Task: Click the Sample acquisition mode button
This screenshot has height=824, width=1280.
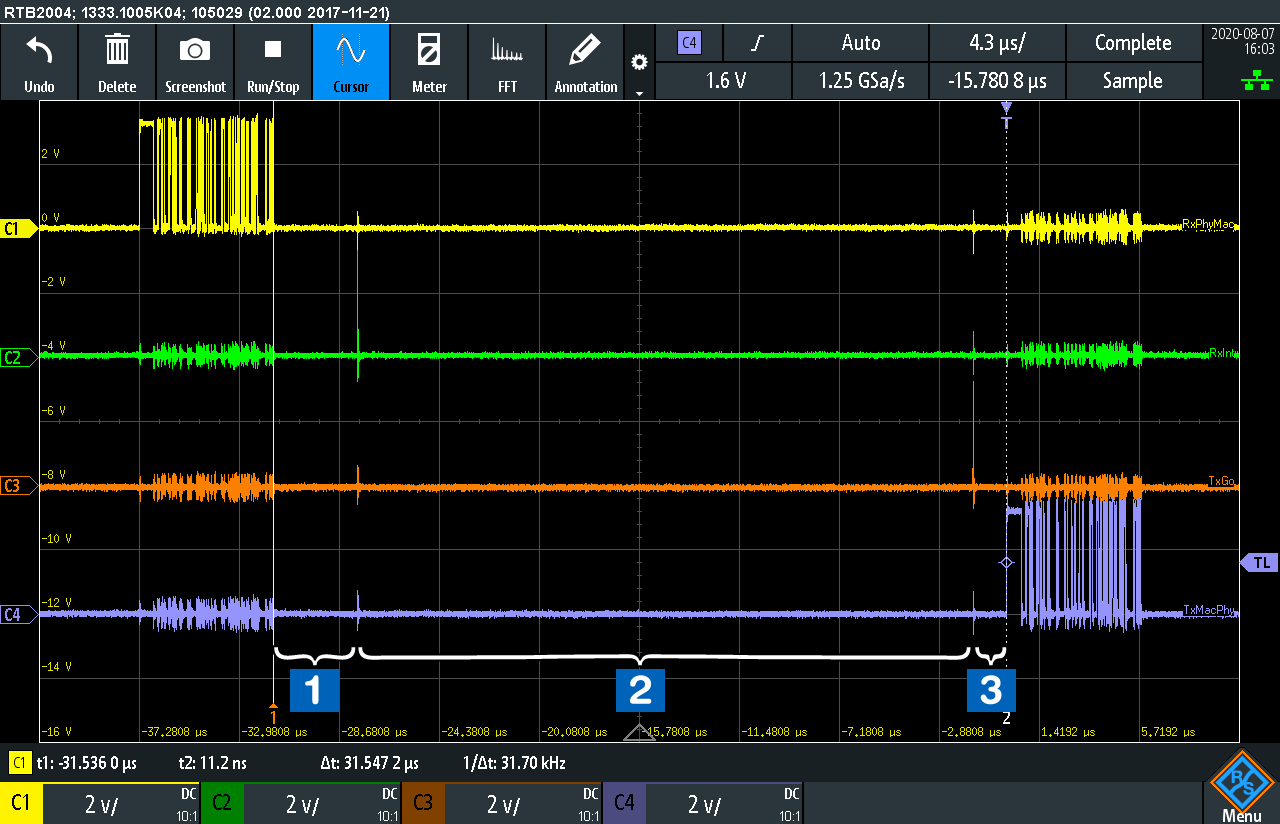Action: click(x=1132, y=81)
